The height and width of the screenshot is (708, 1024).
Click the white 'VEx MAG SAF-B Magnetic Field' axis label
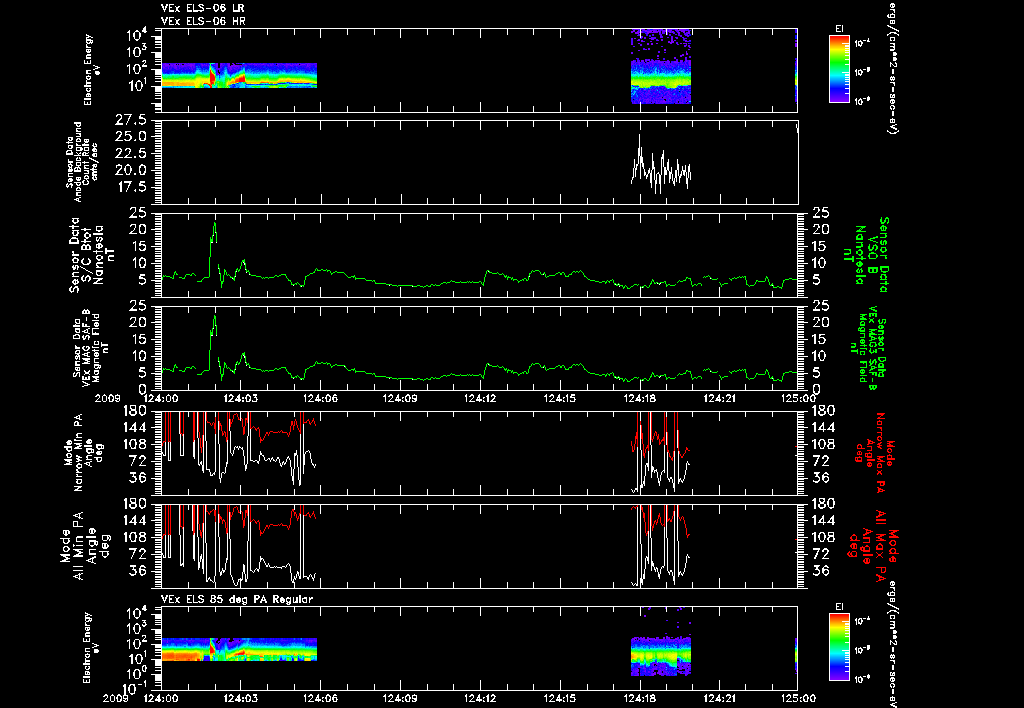pos(91,347)
